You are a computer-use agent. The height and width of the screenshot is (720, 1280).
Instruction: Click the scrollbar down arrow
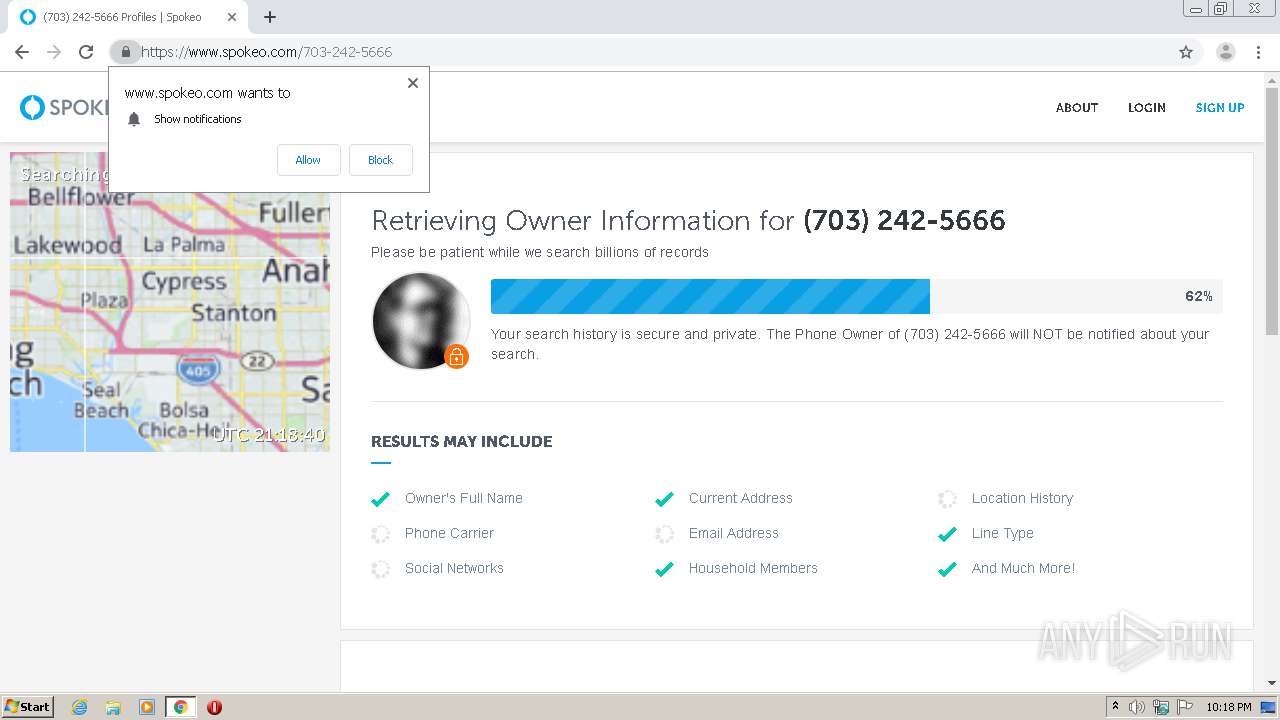1272,683
